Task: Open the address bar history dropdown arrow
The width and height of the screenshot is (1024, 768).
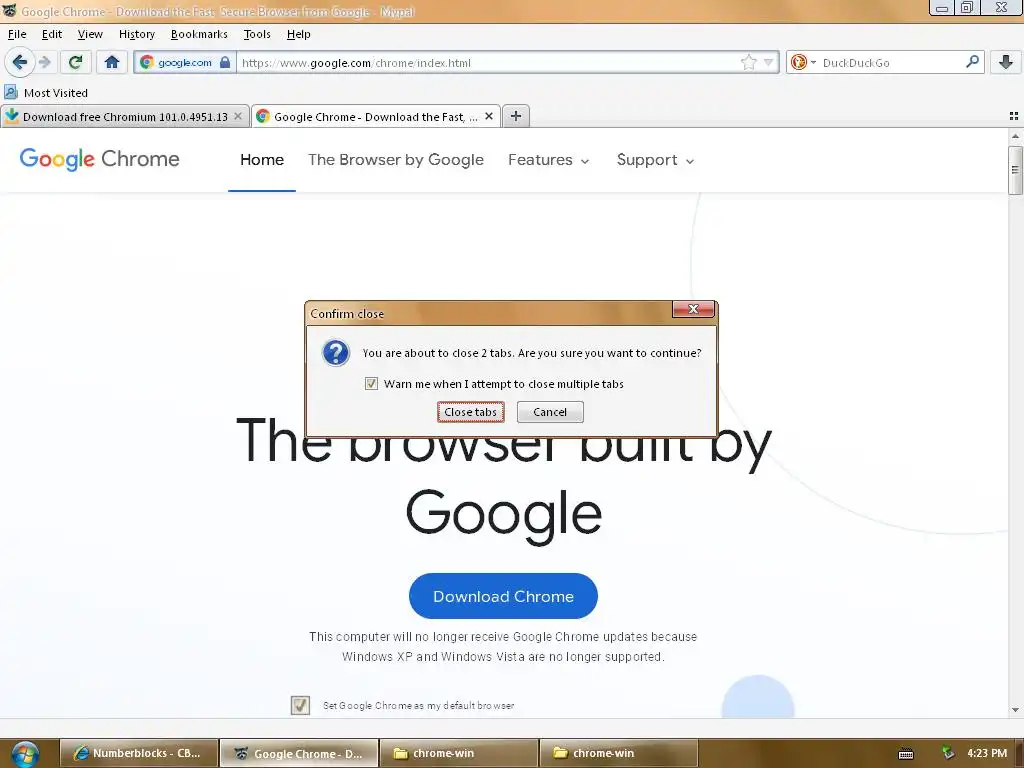Action: point(769,63)
